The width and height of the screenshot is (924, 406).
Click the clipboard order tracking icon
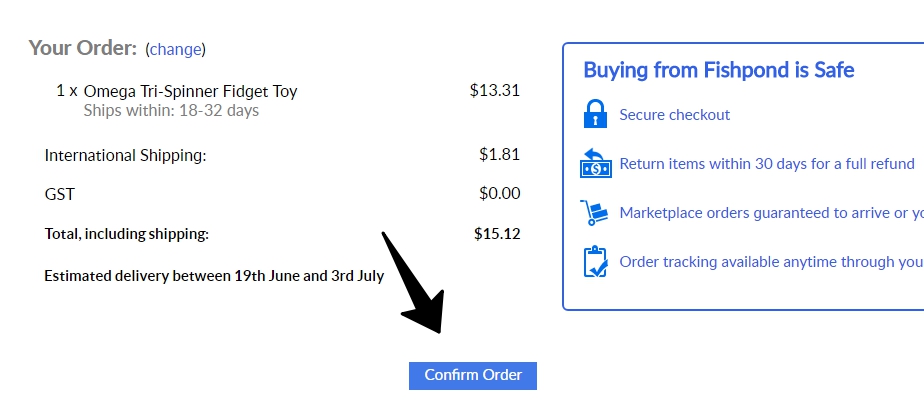point(596,261)
